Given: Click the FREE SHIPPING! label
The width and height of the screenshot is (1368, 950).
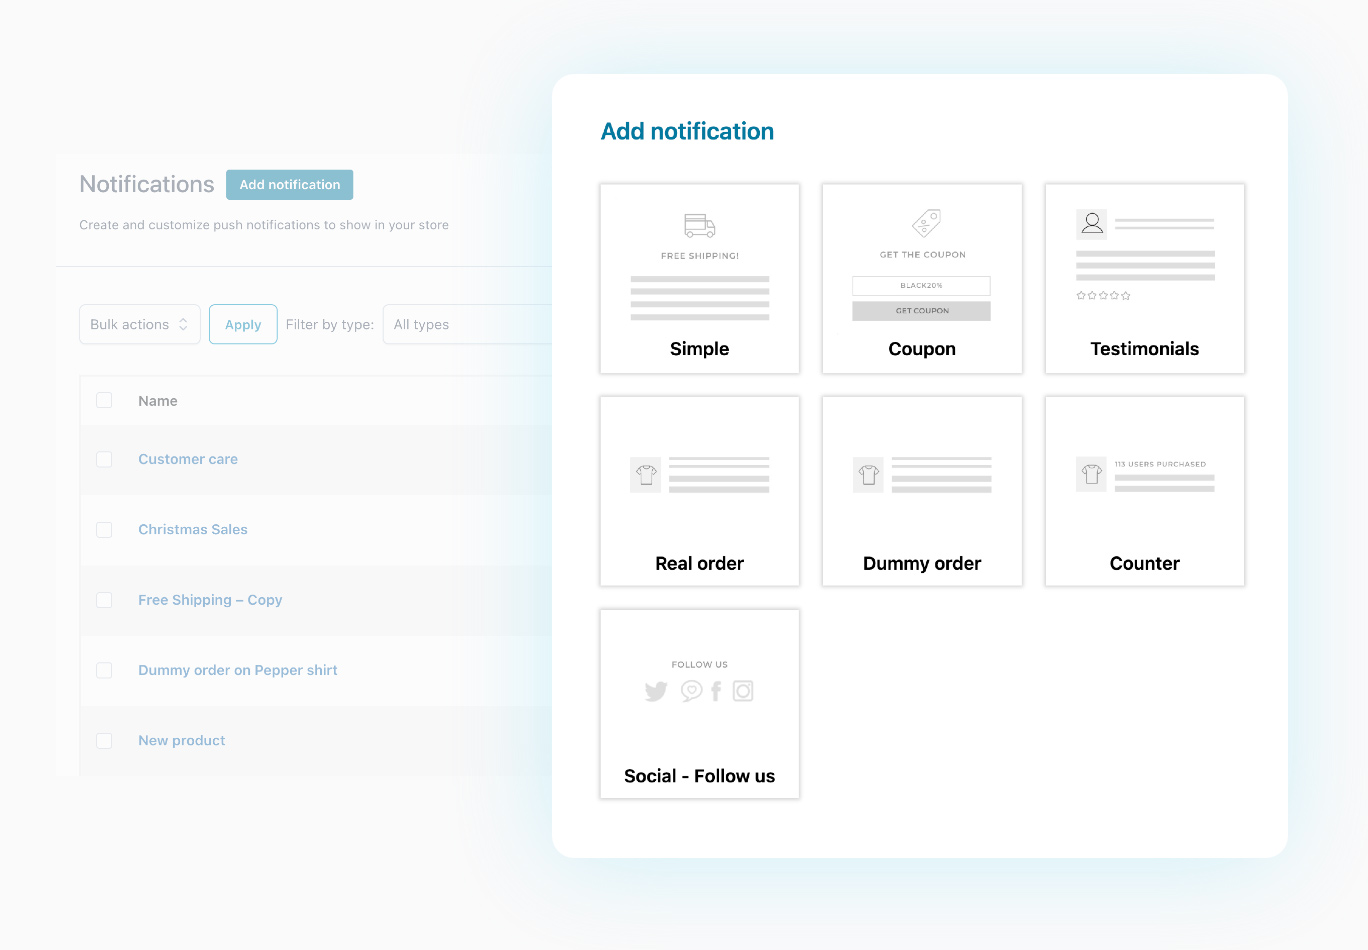Looking at the screenshot, I should (x=700, y=256).
